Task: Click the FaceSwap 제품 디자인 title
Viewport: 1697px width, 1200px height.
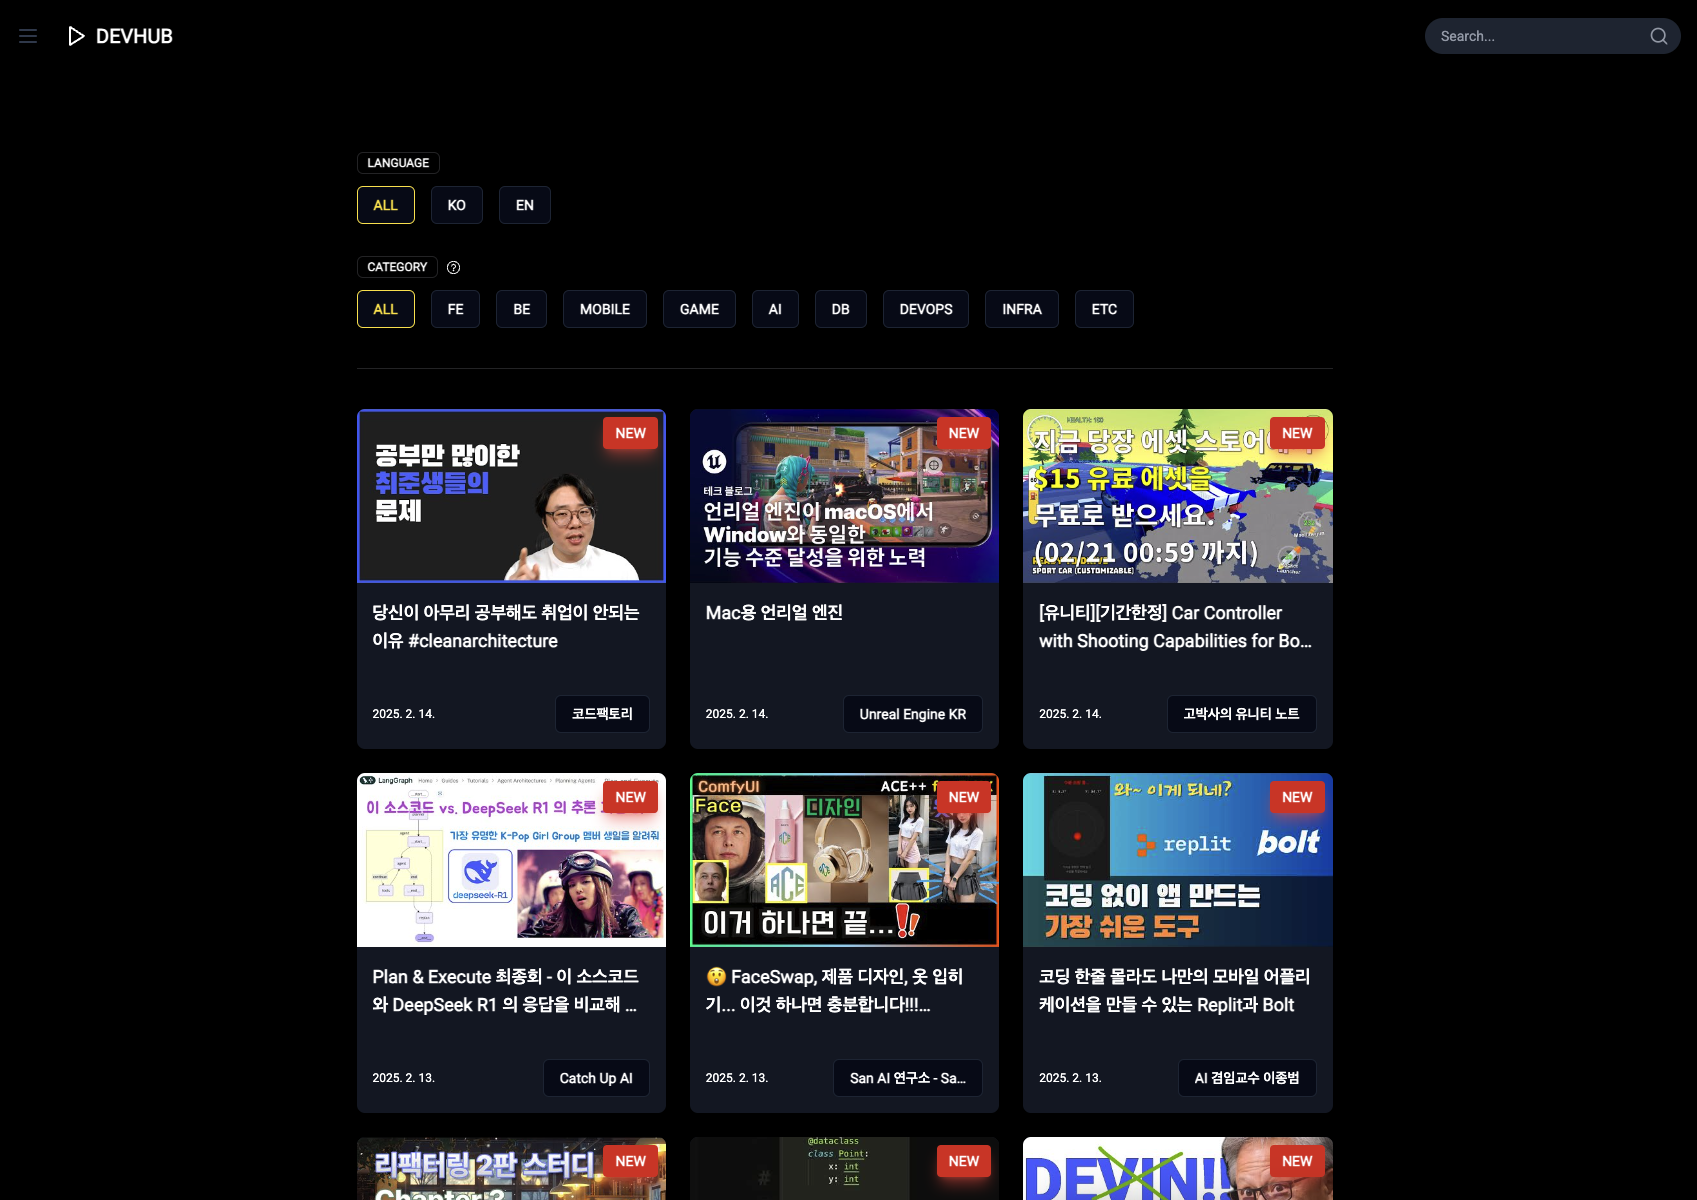Action: 834,991
